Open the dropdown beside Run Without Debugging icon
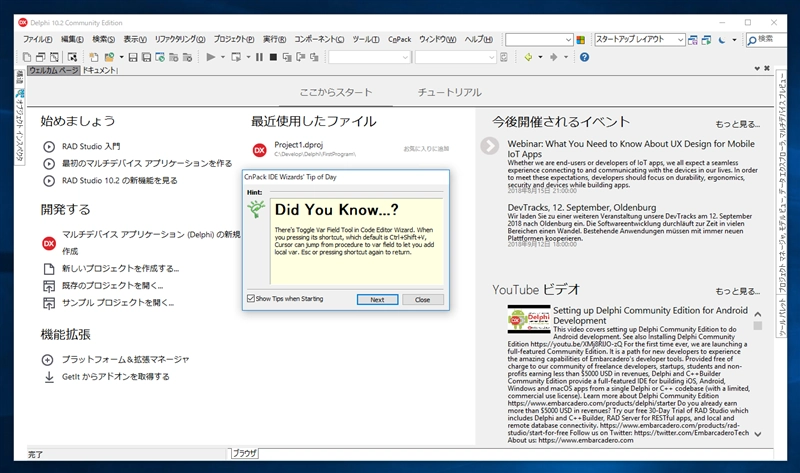This screenshot has width=800, height=473. [x=248, y=57]
